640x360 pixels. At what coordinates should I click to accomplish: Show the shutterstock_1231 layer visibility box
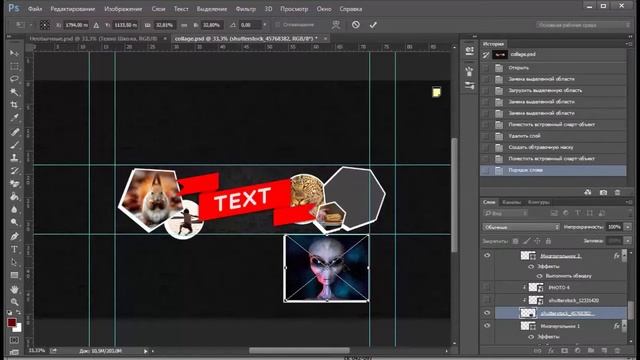[x=487, y=300]
